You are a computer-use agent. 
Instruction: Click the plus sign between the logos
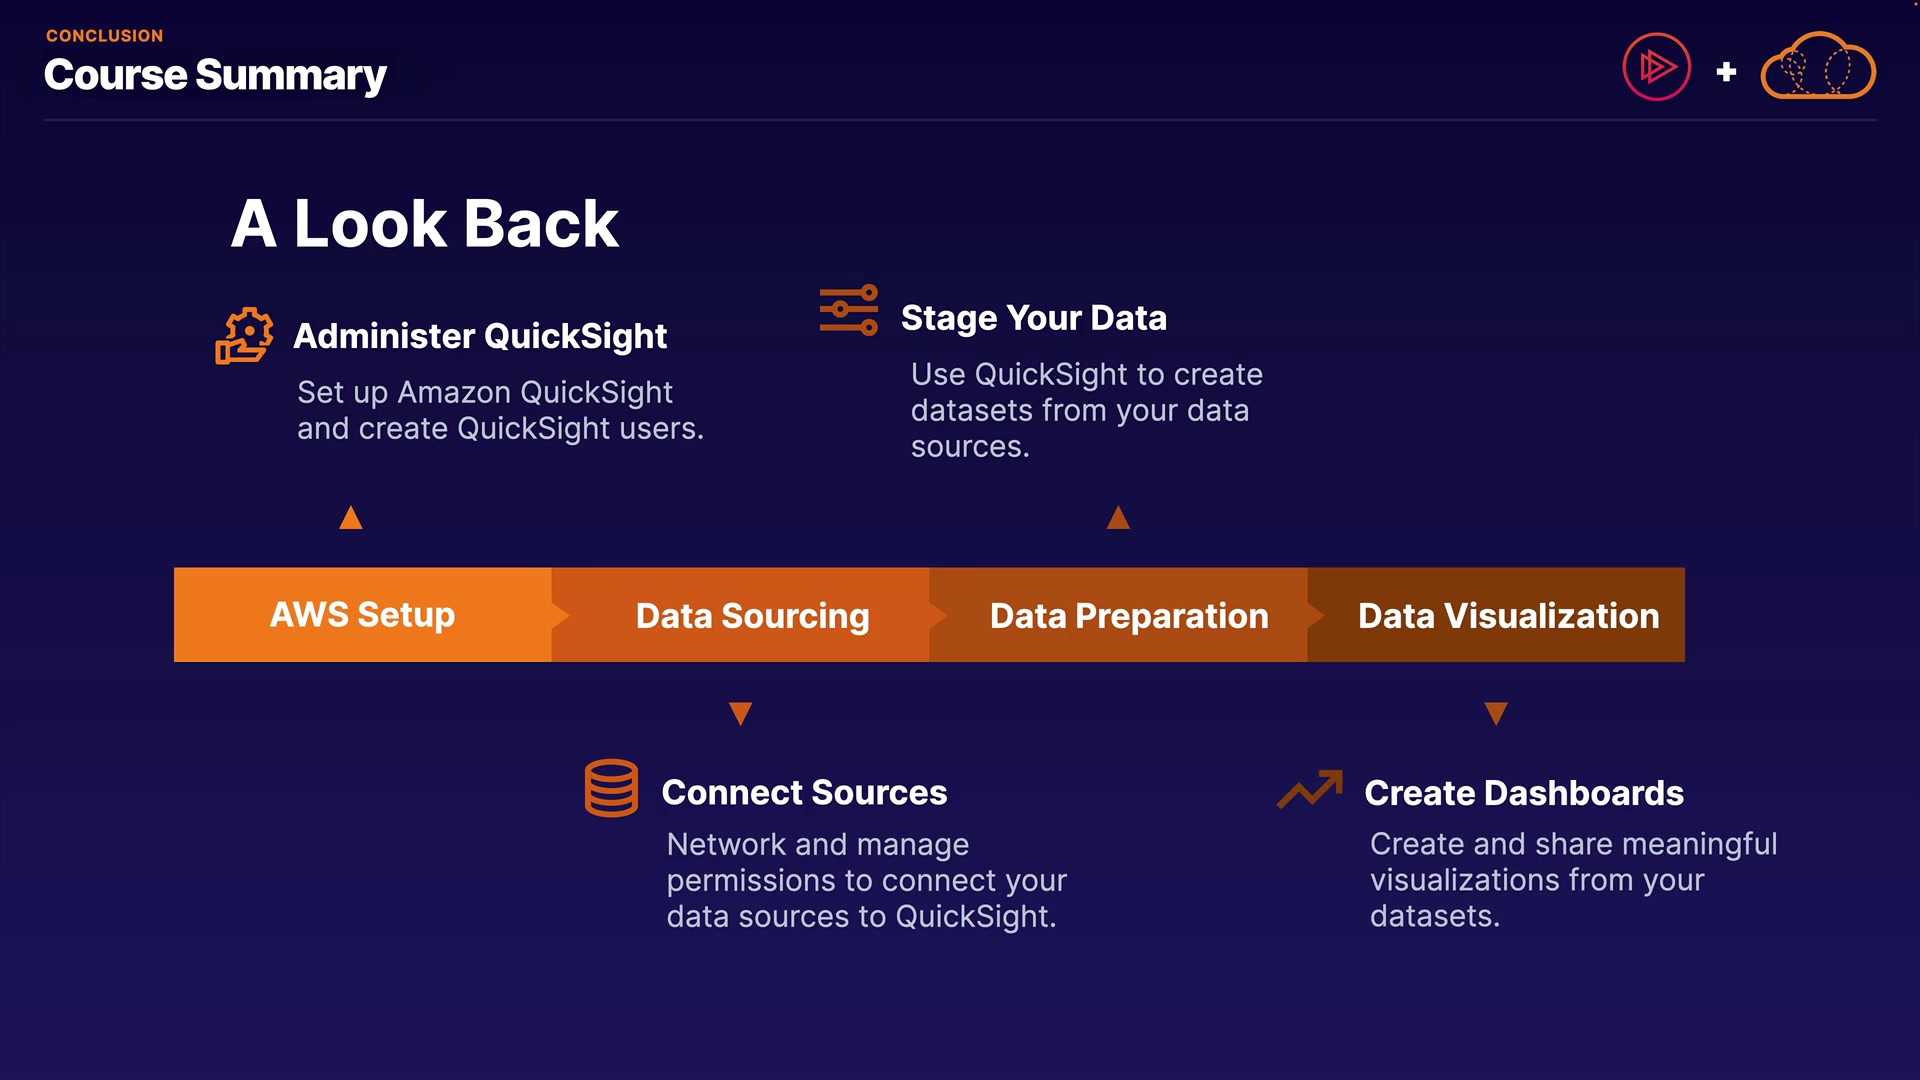1726,72
